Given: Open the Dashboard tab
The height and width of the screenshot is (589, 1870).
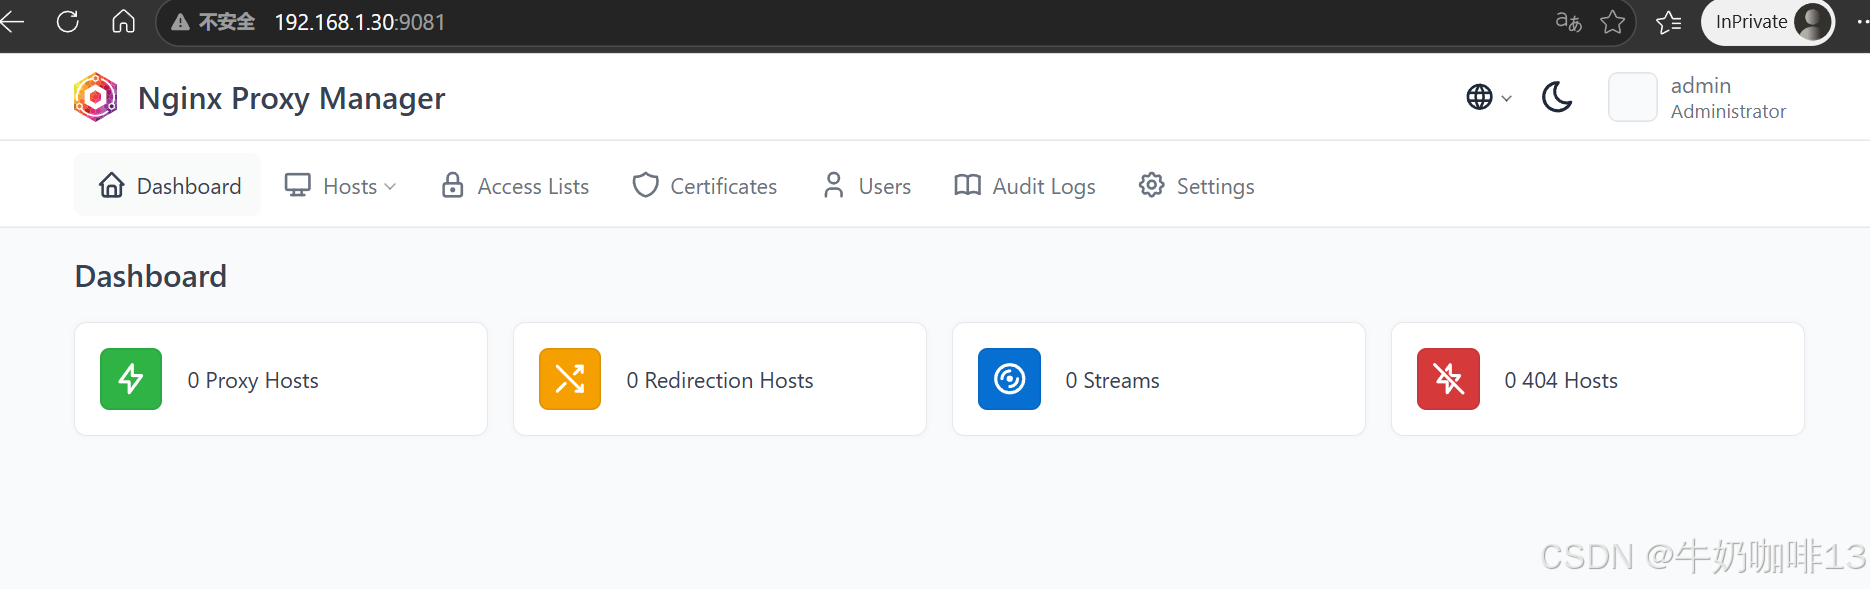Looking at the screenshot, I should 168,185.
